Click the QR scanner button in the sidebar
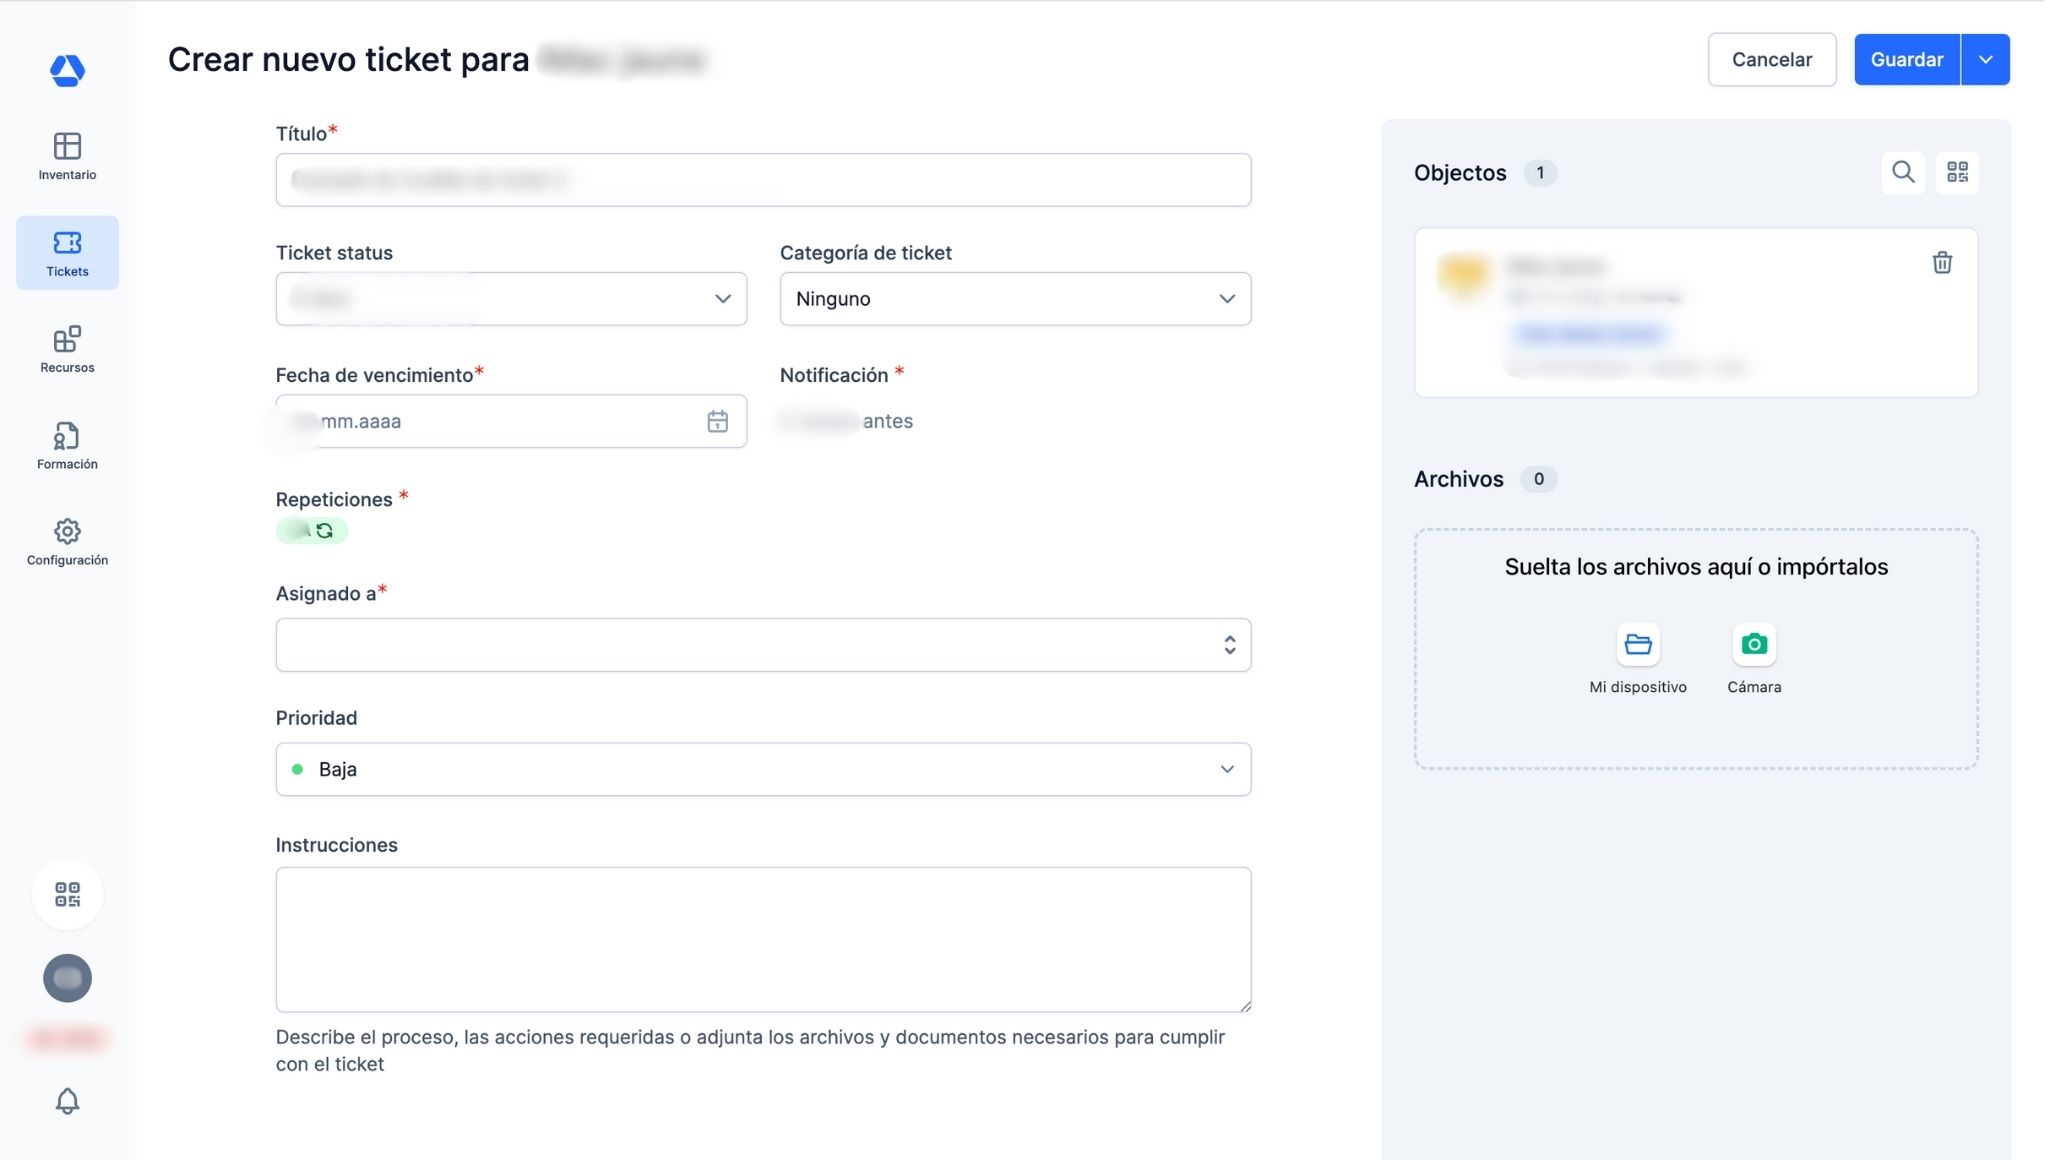Image resolution: width=2048 pixels, height=1160 pixels. pyautogui.click(x=67, y=894)
